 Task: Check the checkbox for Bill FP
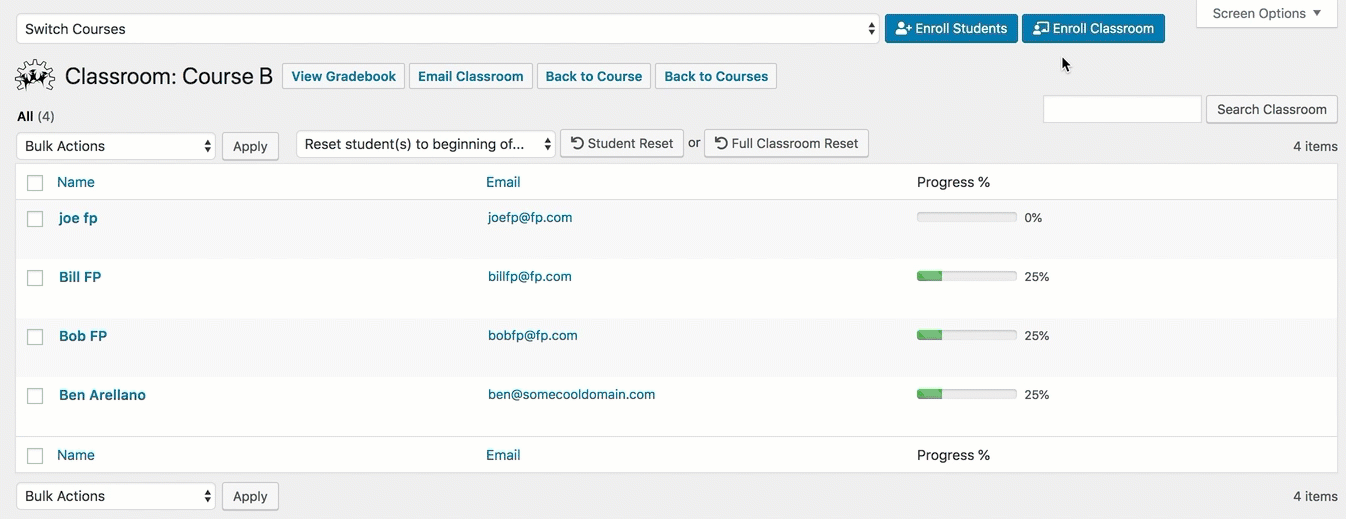pyautogui.click(x=35, y=277)
